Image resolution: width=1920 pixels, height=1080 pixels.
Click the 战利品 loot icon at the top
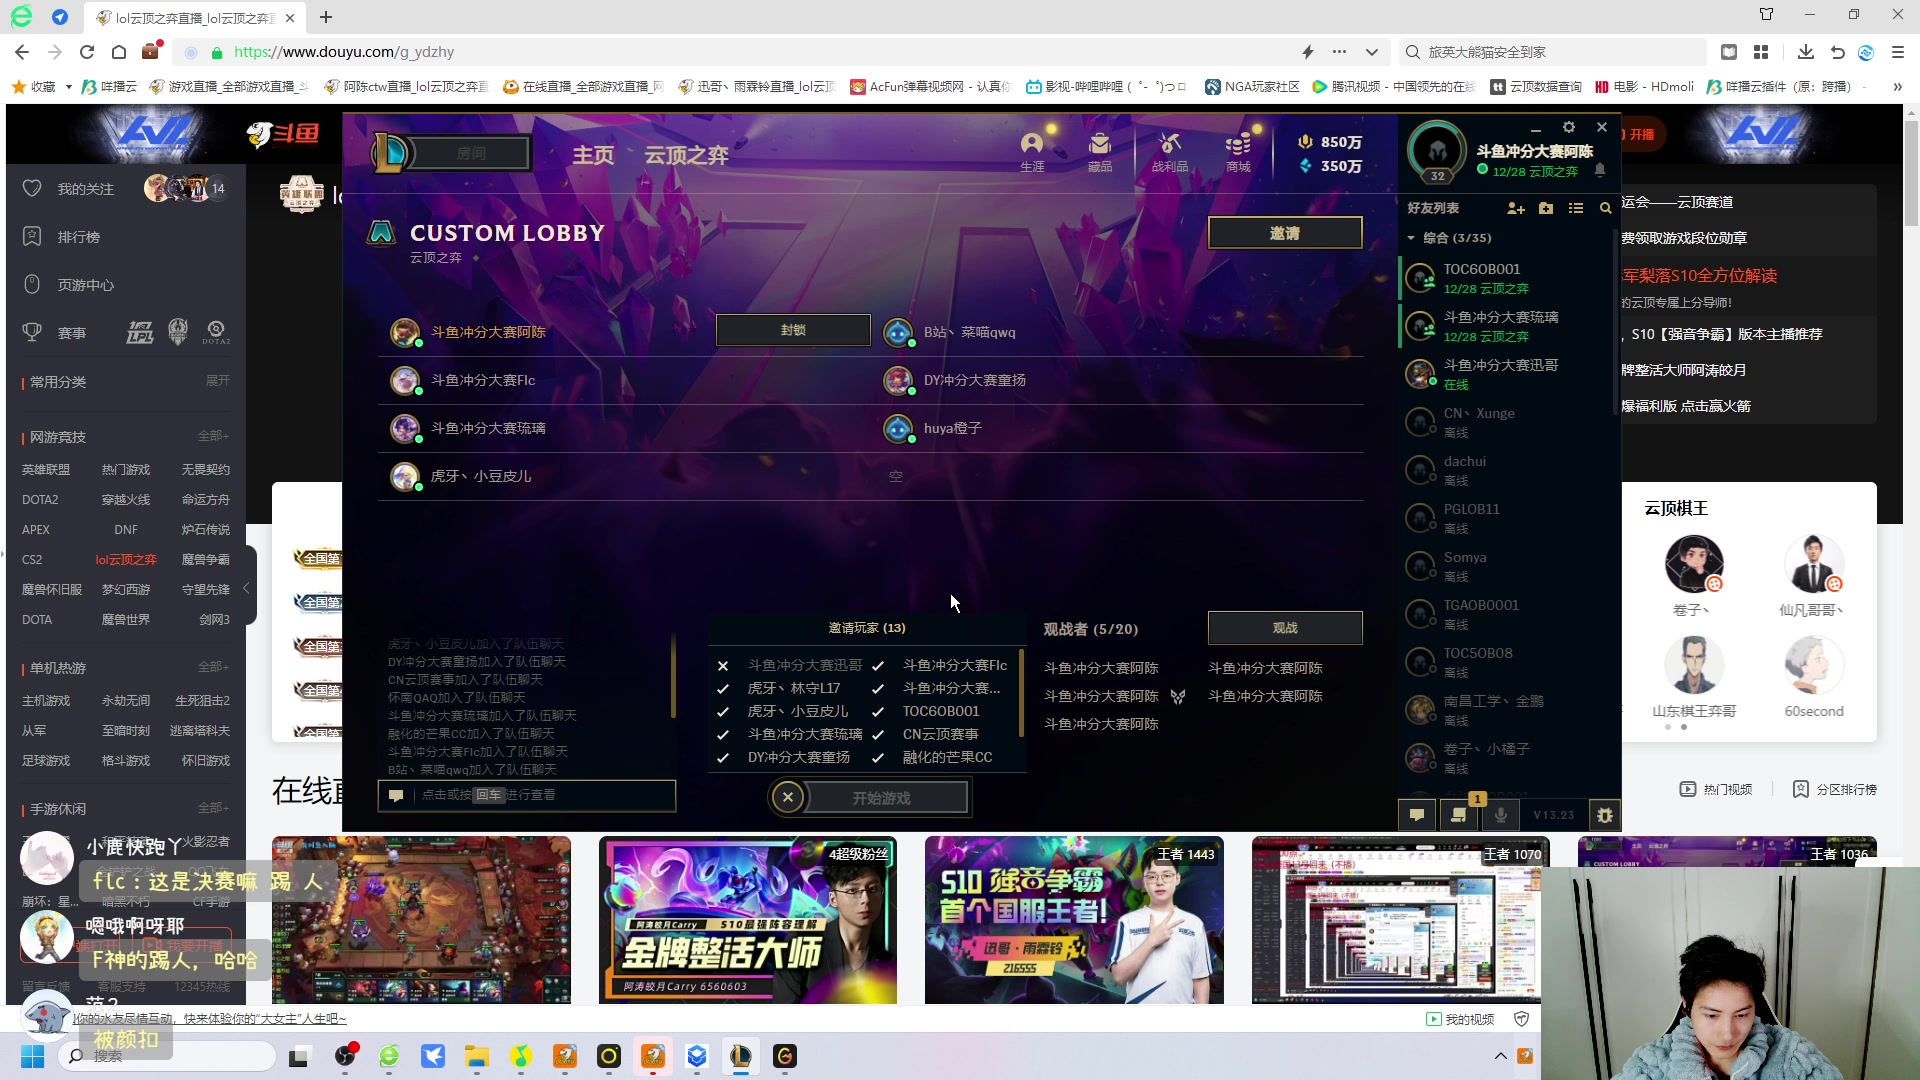click(x=1170, y=150)
